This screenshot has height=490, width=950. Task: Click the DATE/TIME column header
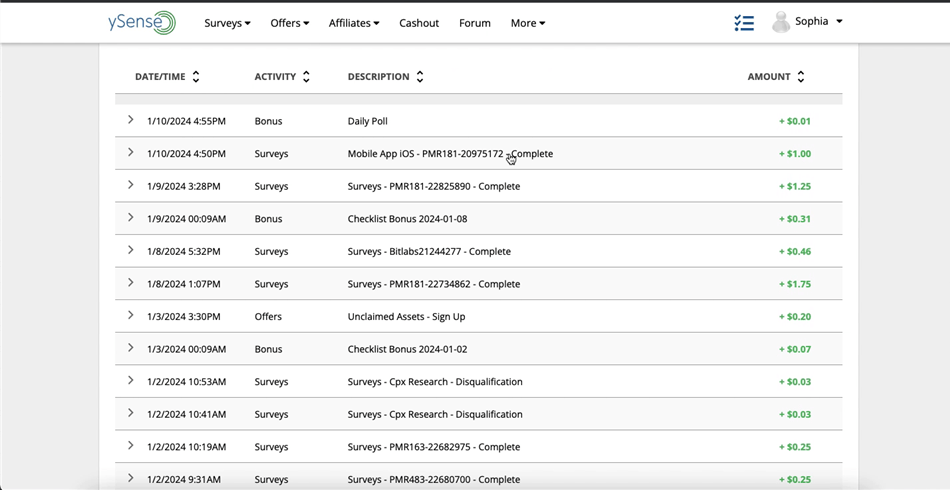(x=160, y=77)
